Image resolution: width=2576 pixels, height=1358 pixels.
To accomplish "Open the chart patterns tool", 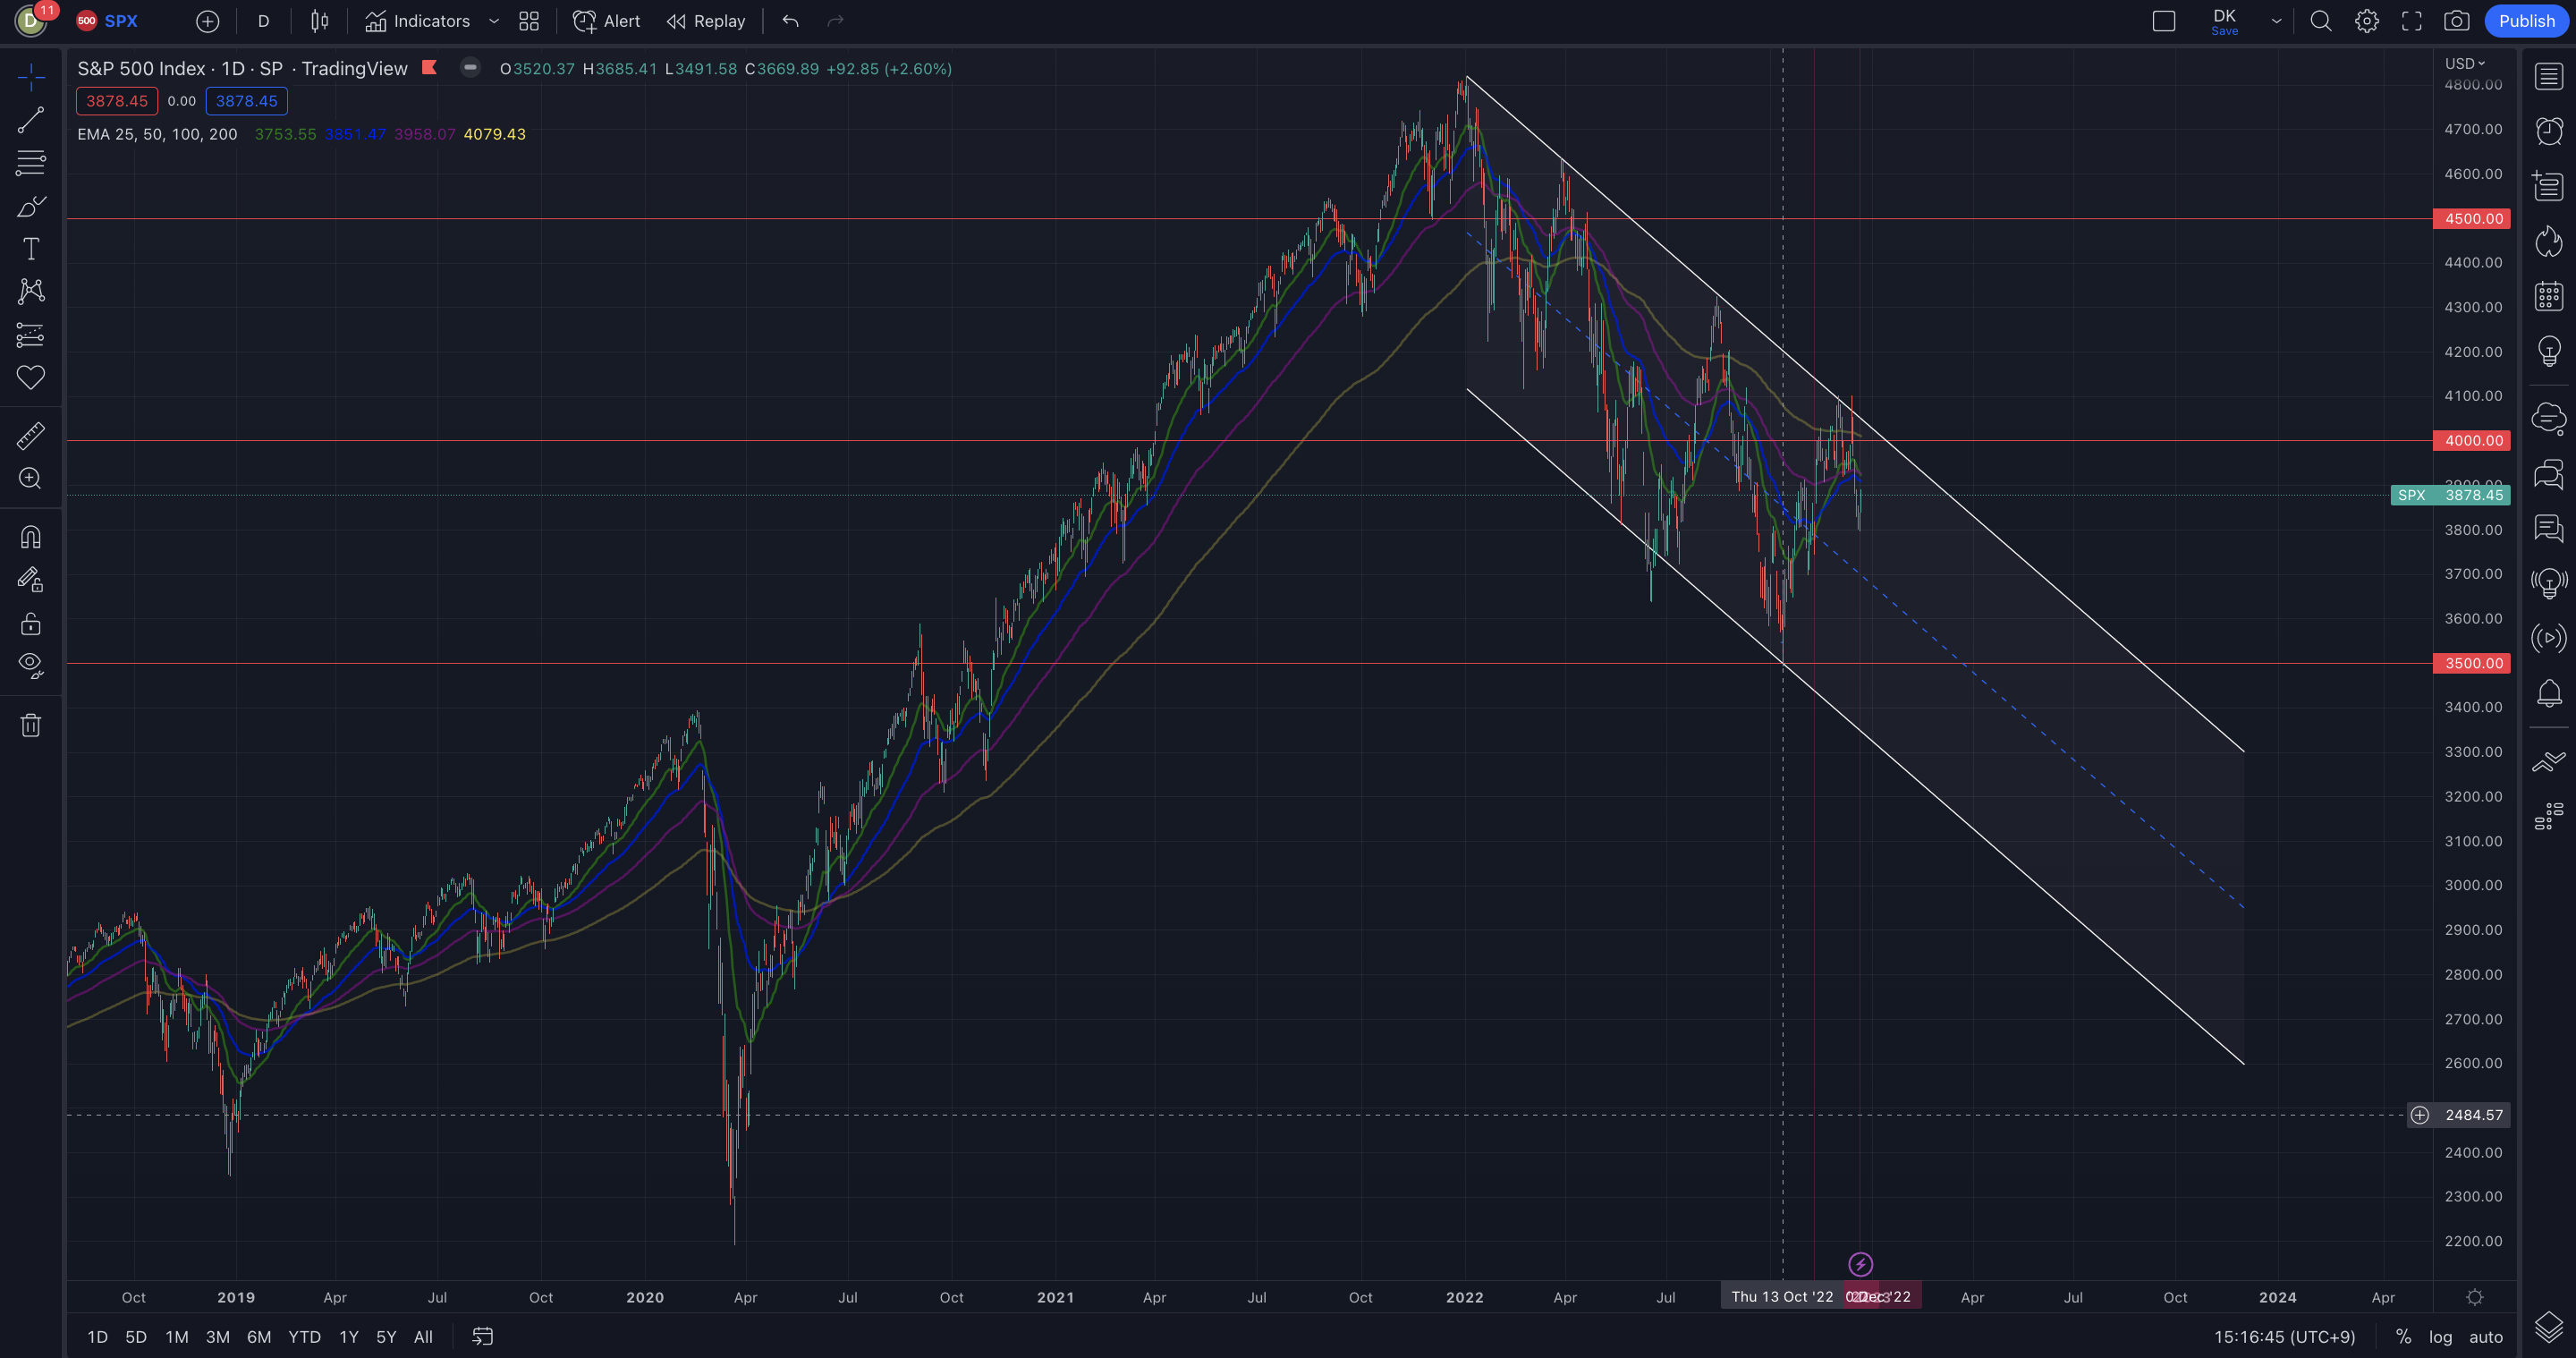I will coord(31,291).
